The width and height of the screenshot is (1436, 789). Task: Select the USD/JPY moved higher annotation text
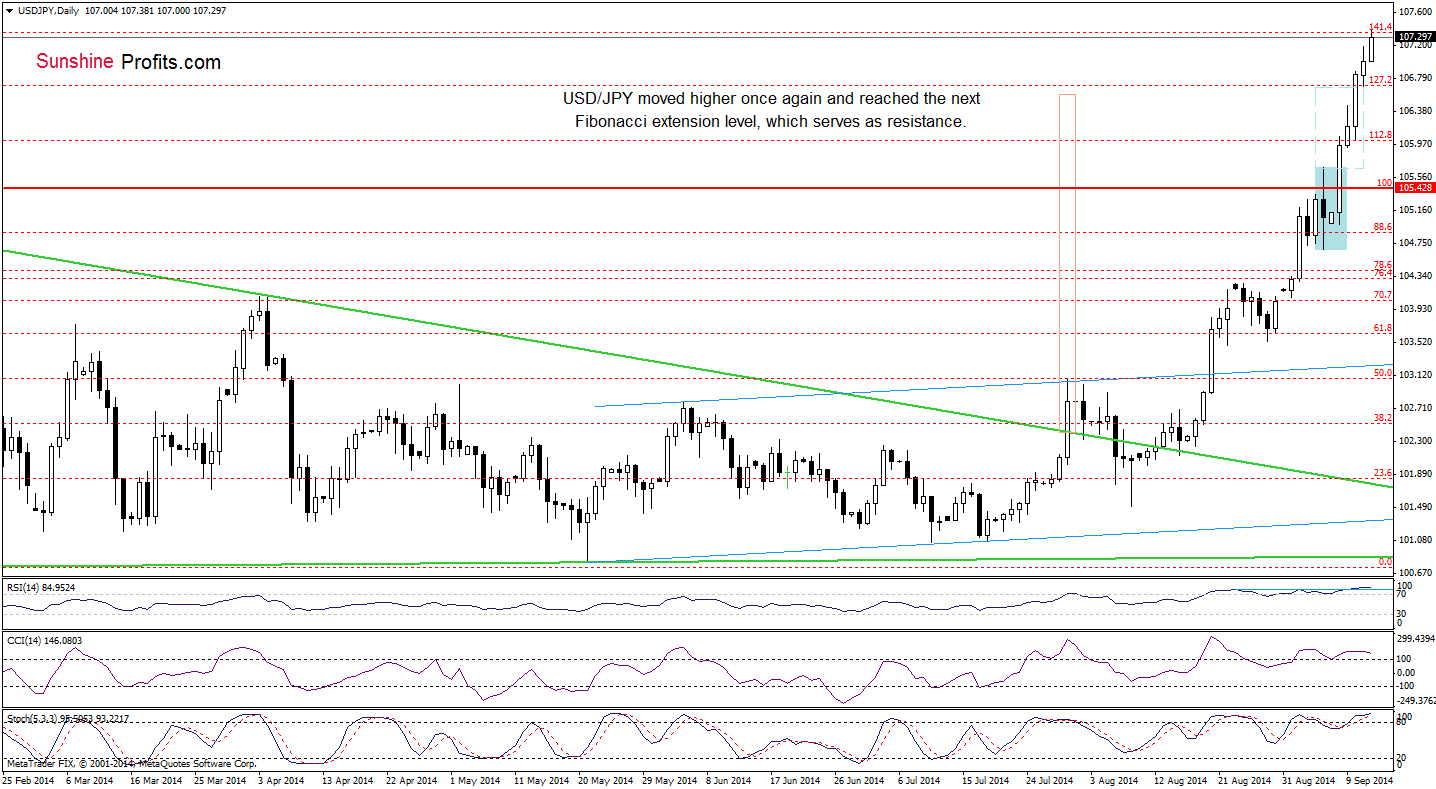[771, 110]
